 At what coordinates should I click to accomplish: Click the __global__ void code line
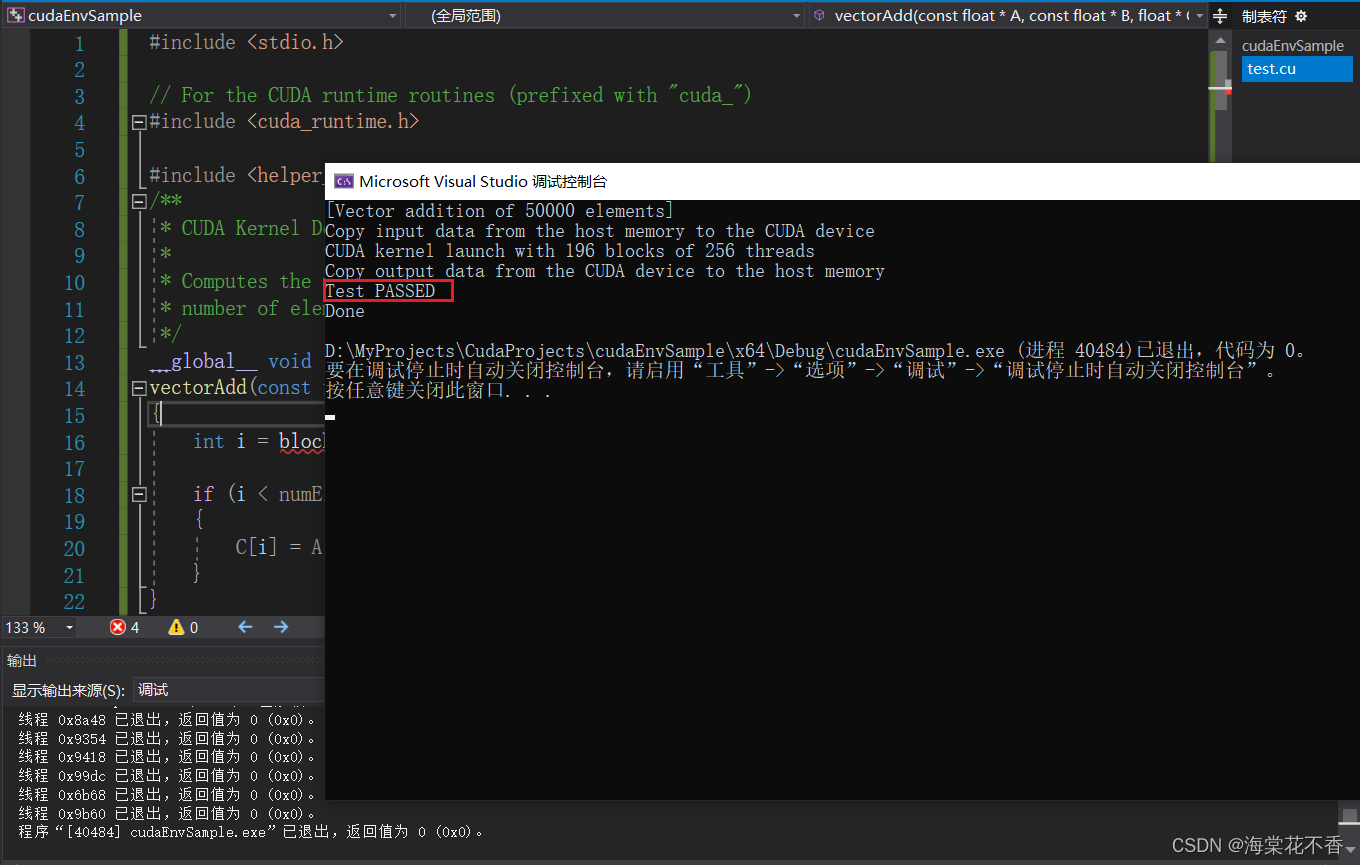coord(231,361)
